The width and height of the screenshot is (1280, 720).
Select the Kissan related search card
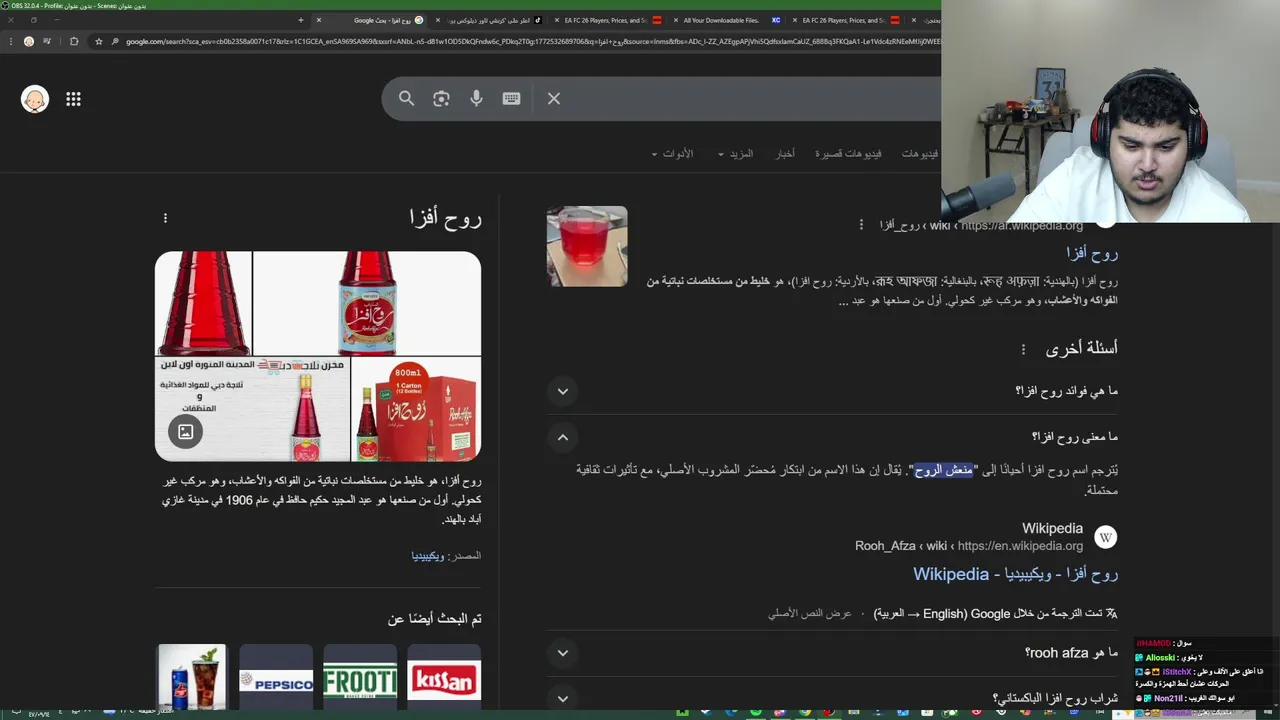(444, 677)
